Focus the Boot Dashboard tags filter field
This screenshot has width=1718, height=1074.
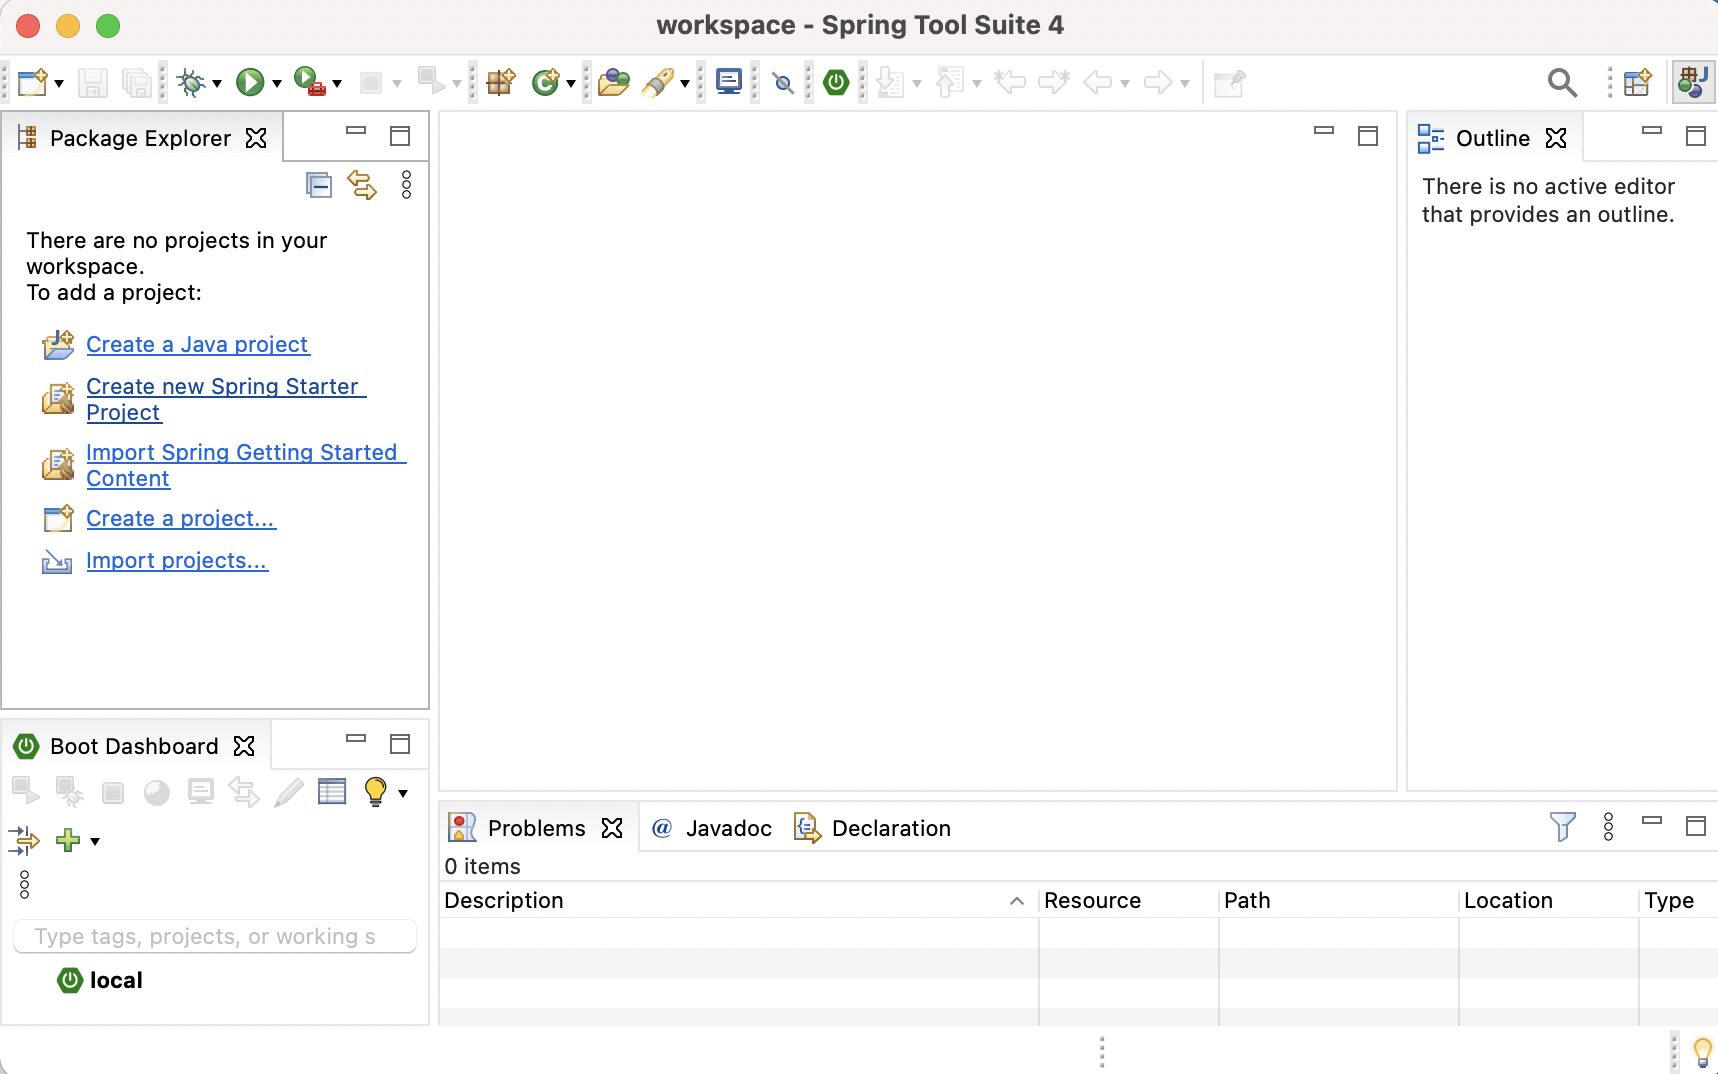(x=214, y=937)
